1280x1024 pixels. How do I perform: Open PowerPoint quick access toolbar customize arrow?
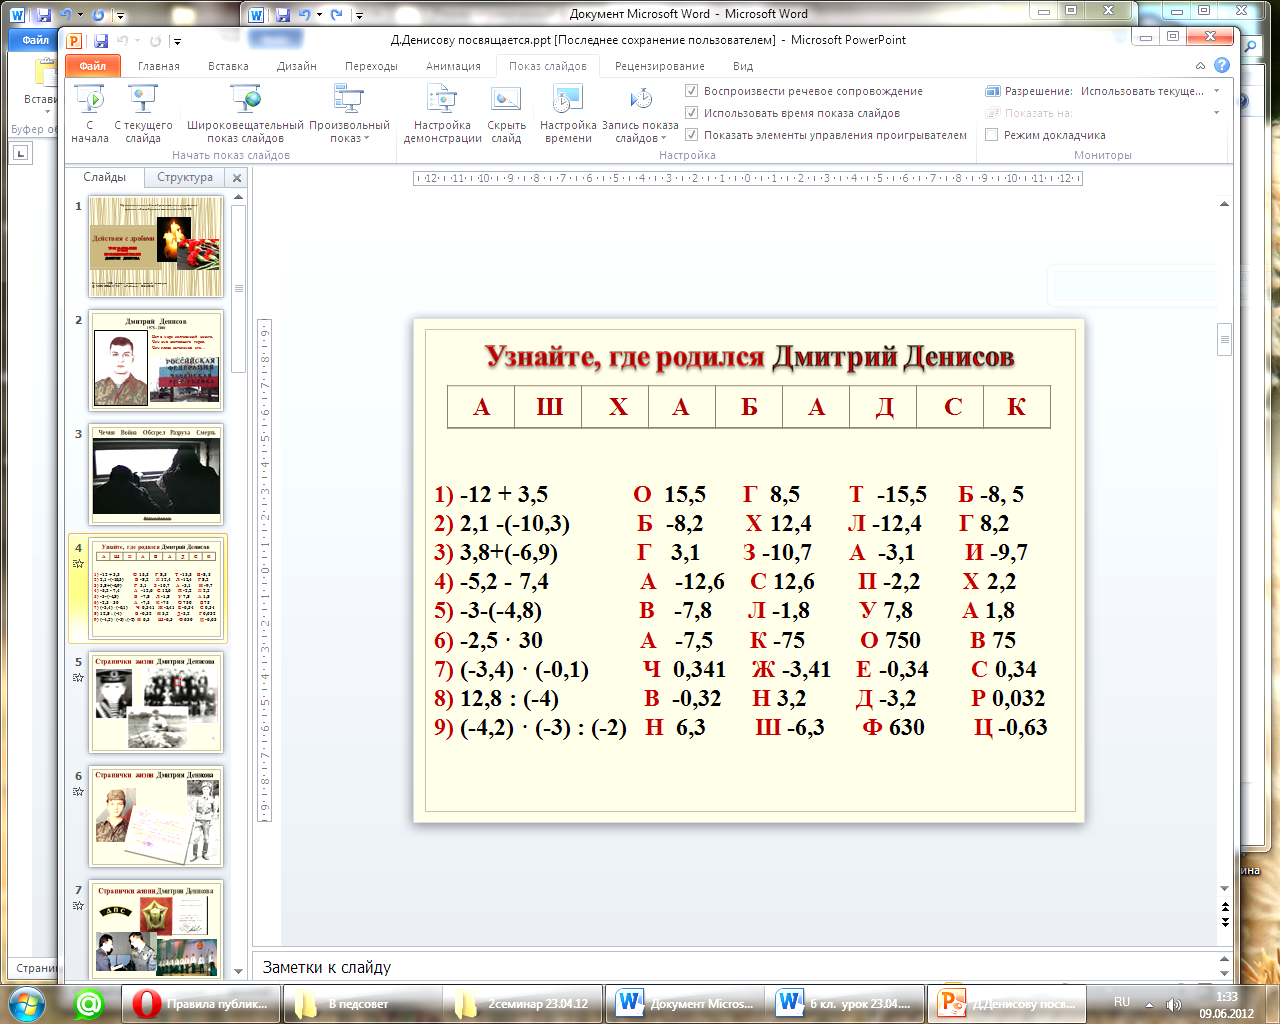coord(177,42)
